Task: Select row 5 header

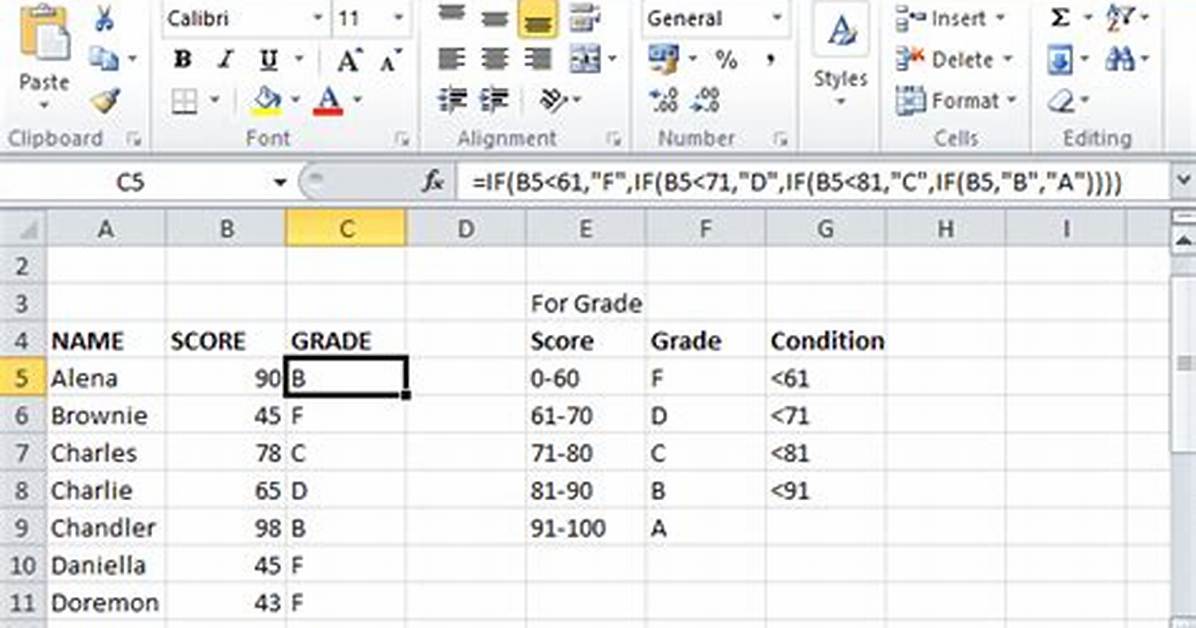Action: click(21, 378)
